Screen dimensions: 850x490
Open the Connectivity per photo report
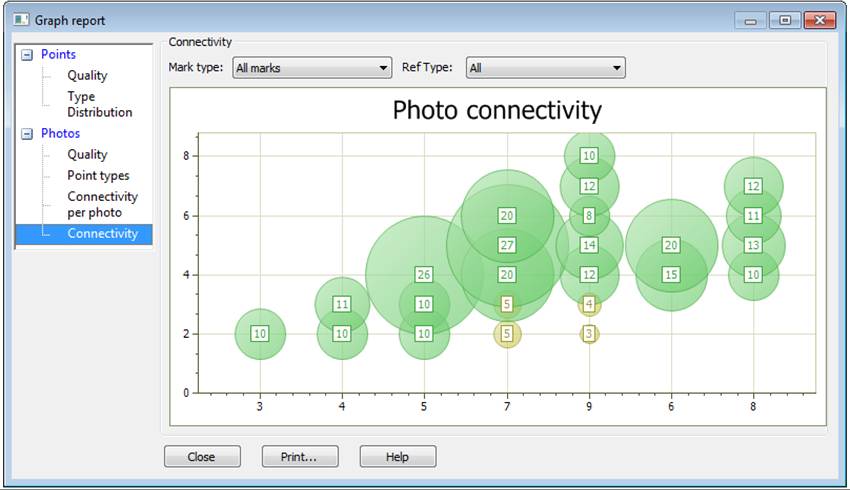[102, 205]
